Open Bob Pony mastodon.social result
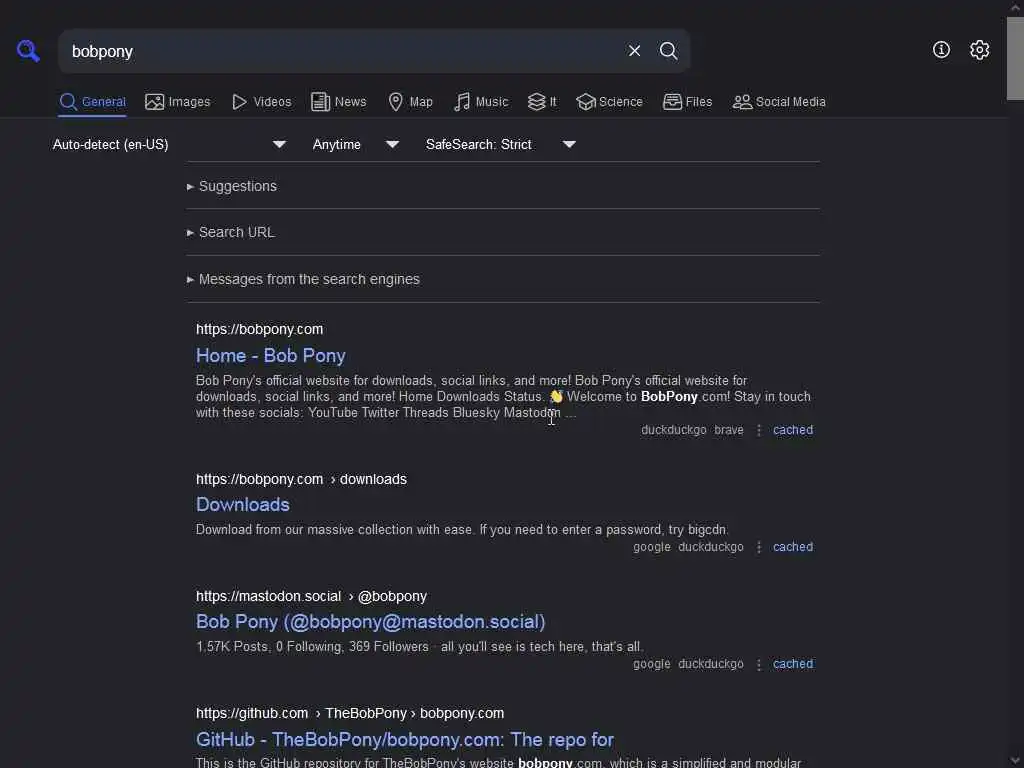 [x=370, y=622]
